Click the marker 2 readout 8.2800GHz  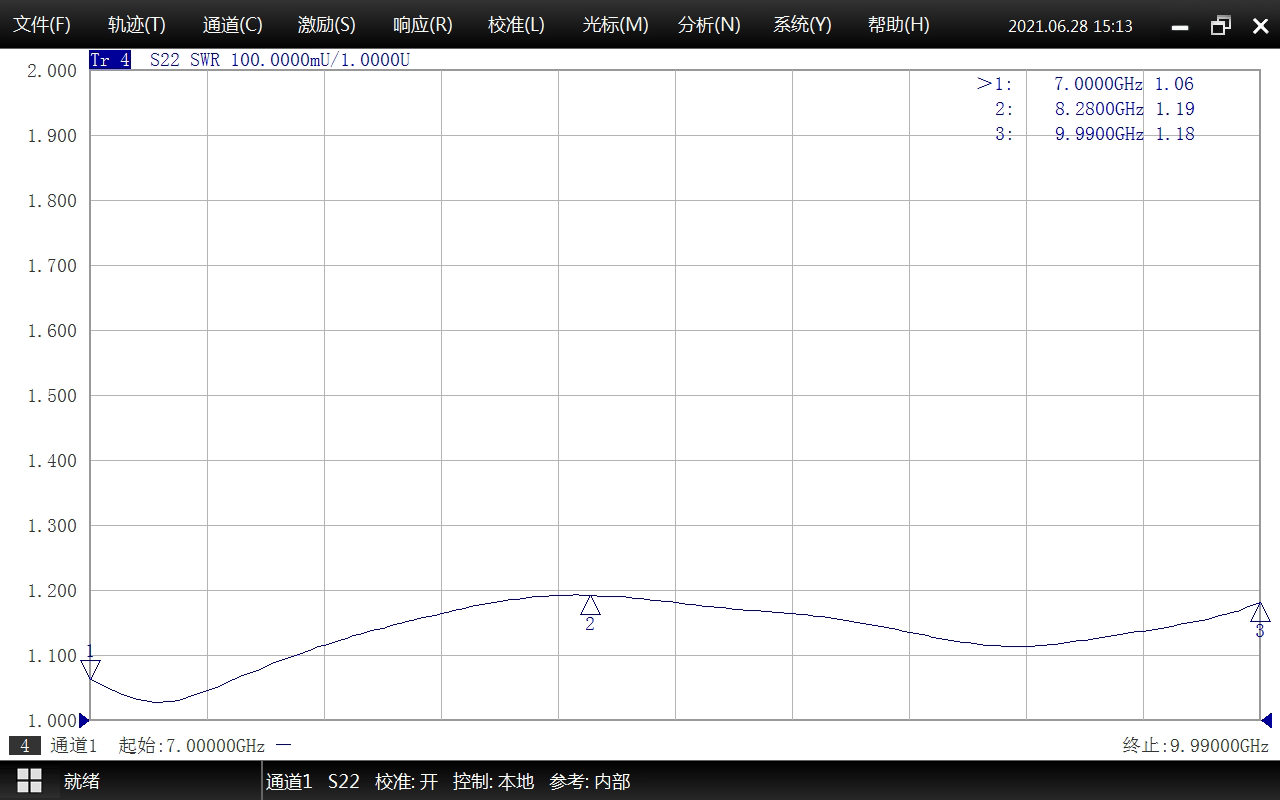pos(1098,109)
